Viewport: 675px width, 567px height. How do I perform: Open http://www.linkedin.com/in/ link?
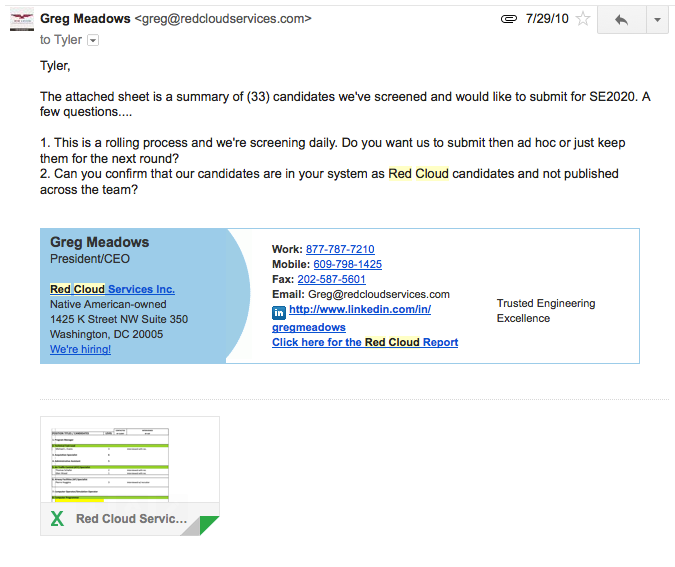coord(360,309)
